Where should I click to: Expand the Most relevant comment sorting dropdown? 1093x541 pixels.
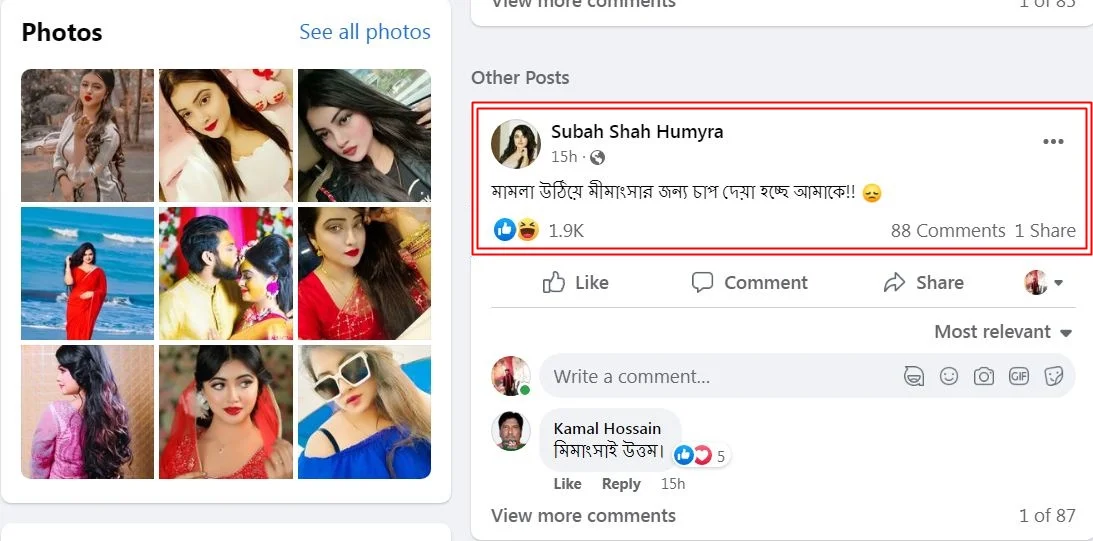coord(1002,332)
